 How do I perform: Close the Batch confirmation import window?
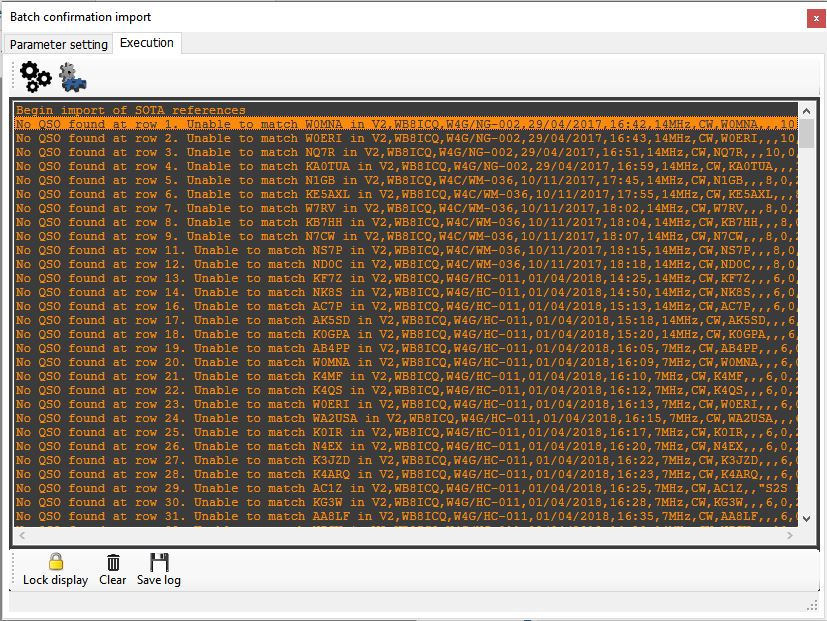click(x=815, y=18)
